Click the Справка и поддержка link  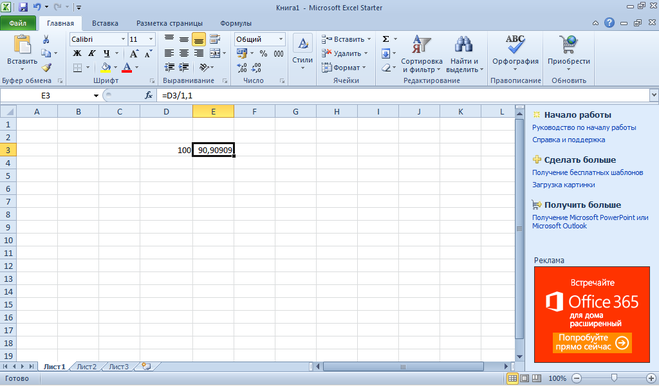pos(568,140)
